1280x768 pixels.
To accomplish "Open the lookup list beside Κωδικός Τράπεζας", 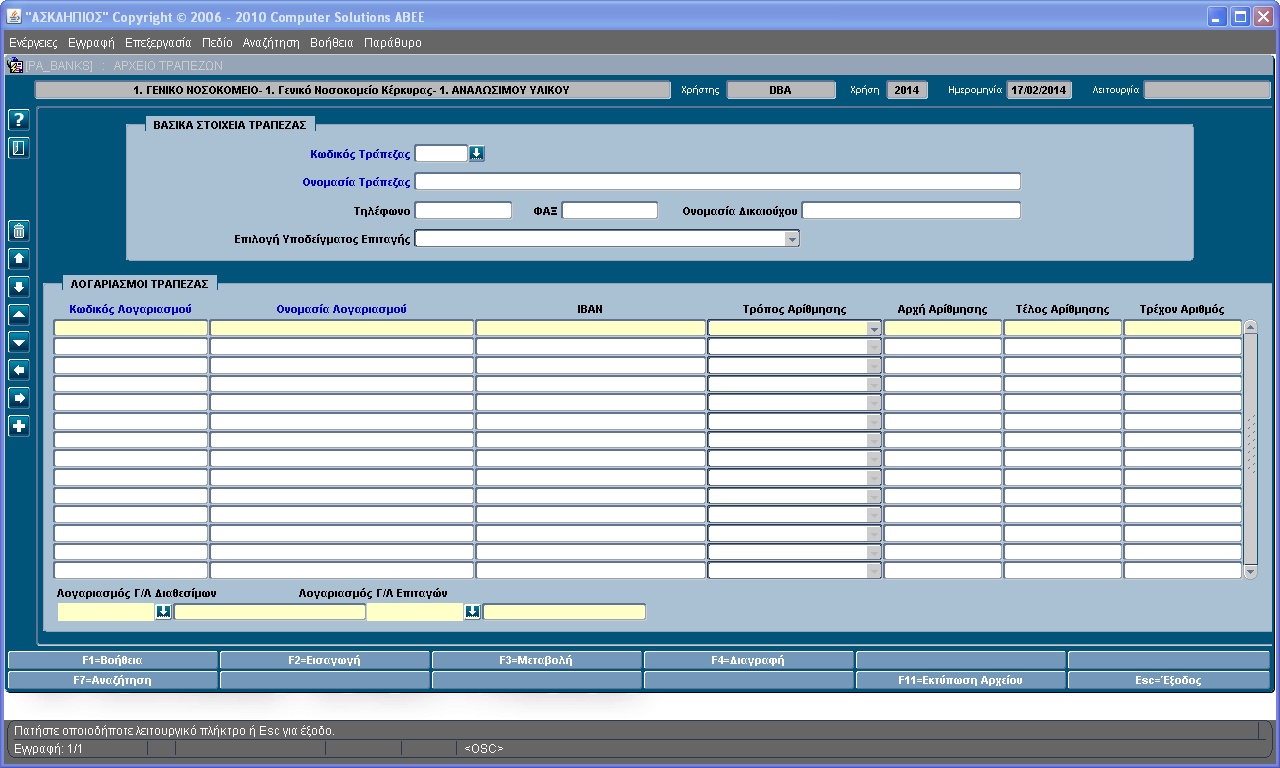I will click(x=477, y=154).
